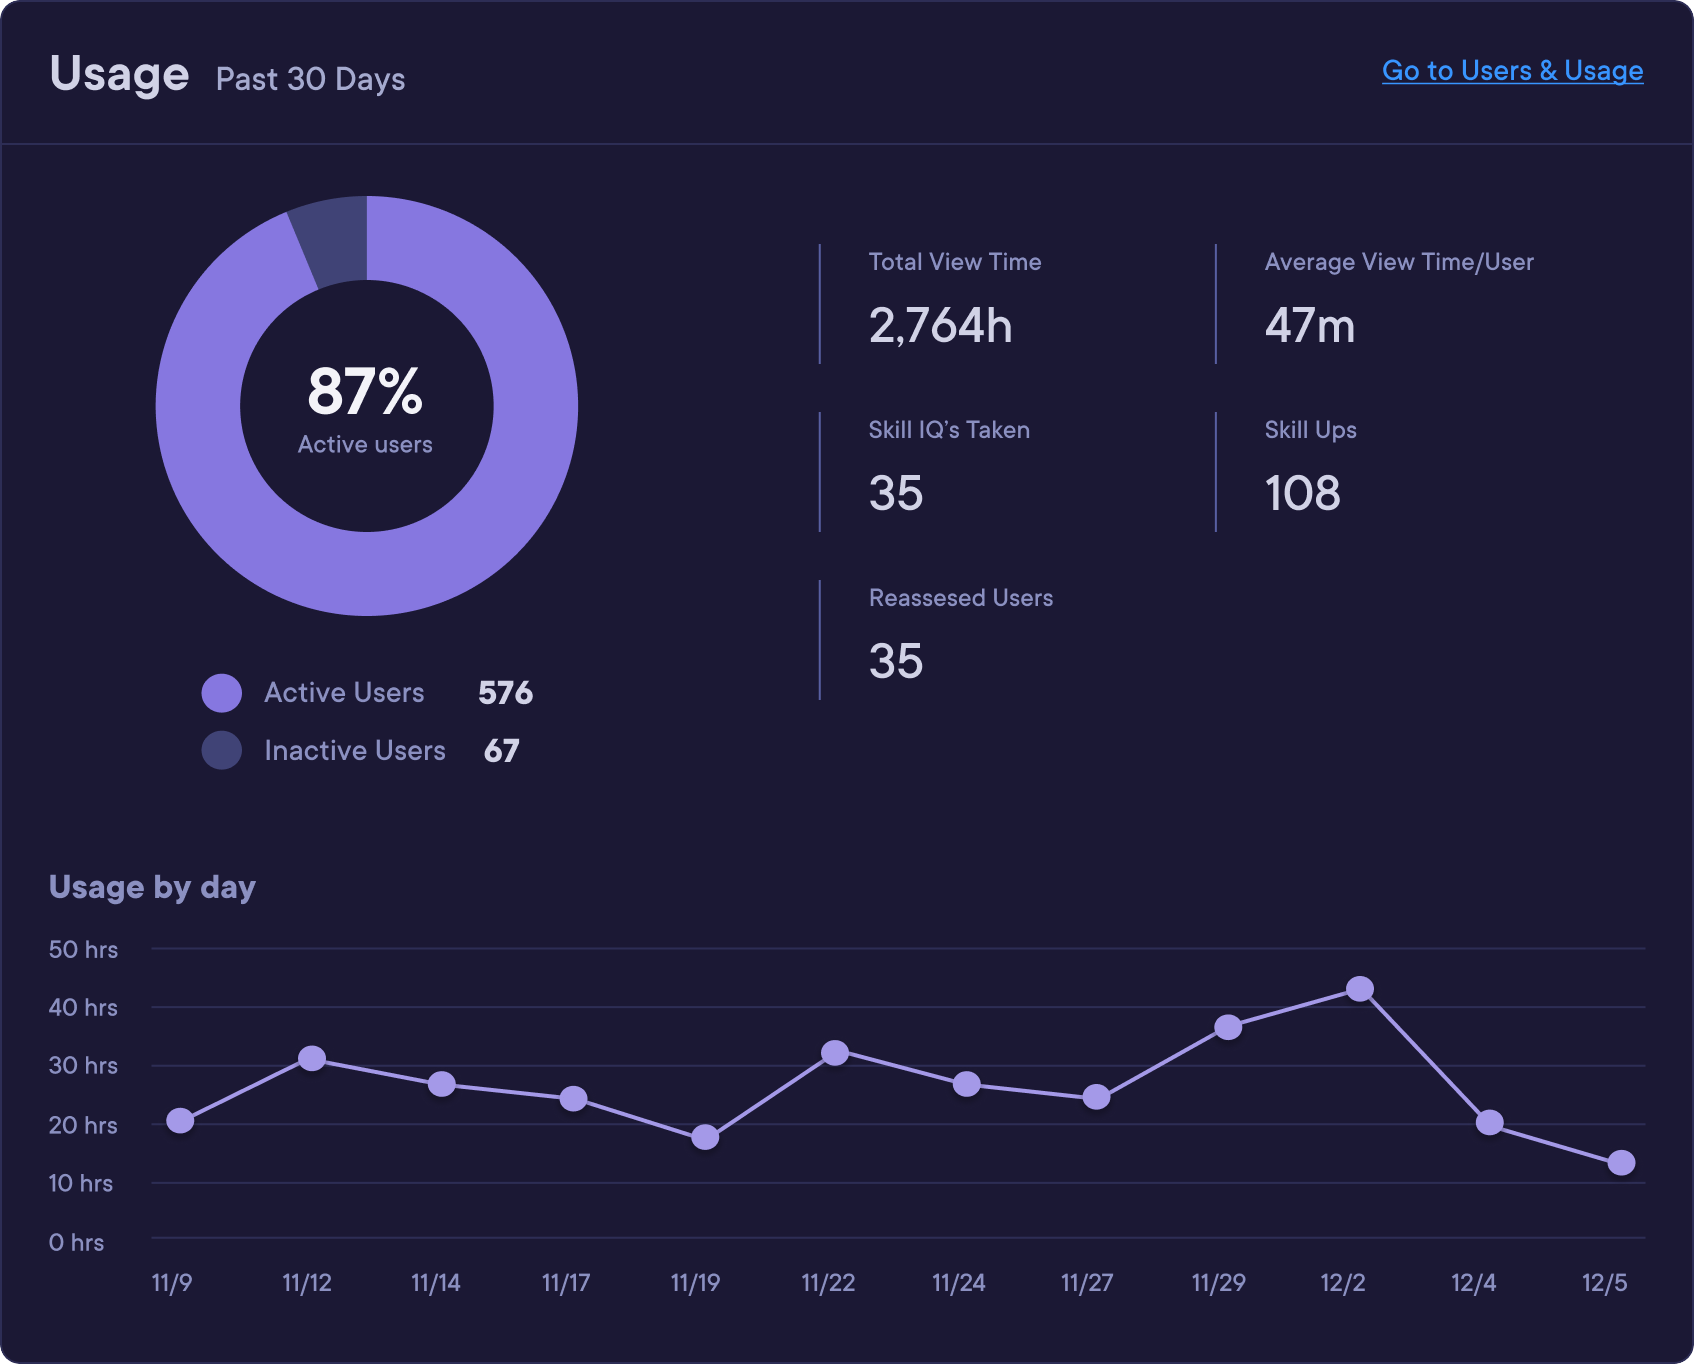1694x1364 pixels.
Task: Open Go to Users & Usage link
Action: click(x=1511, y=71)
